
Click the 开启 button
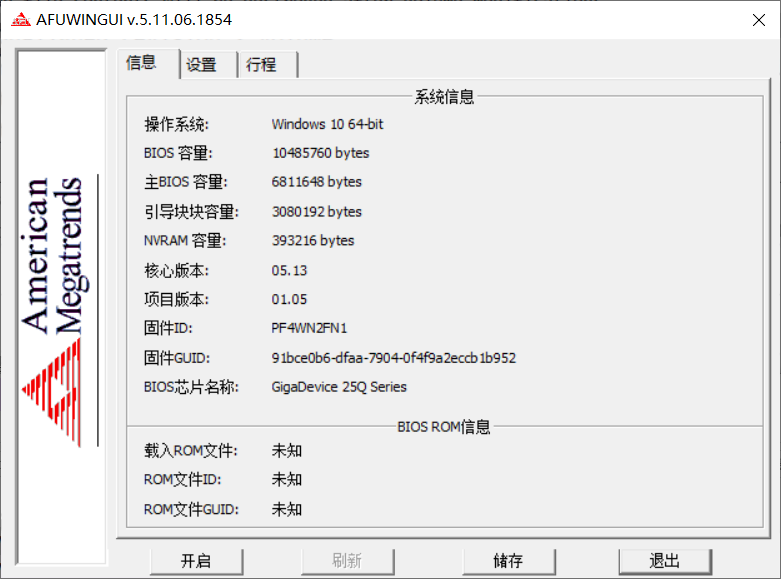(x=196, y=561)
